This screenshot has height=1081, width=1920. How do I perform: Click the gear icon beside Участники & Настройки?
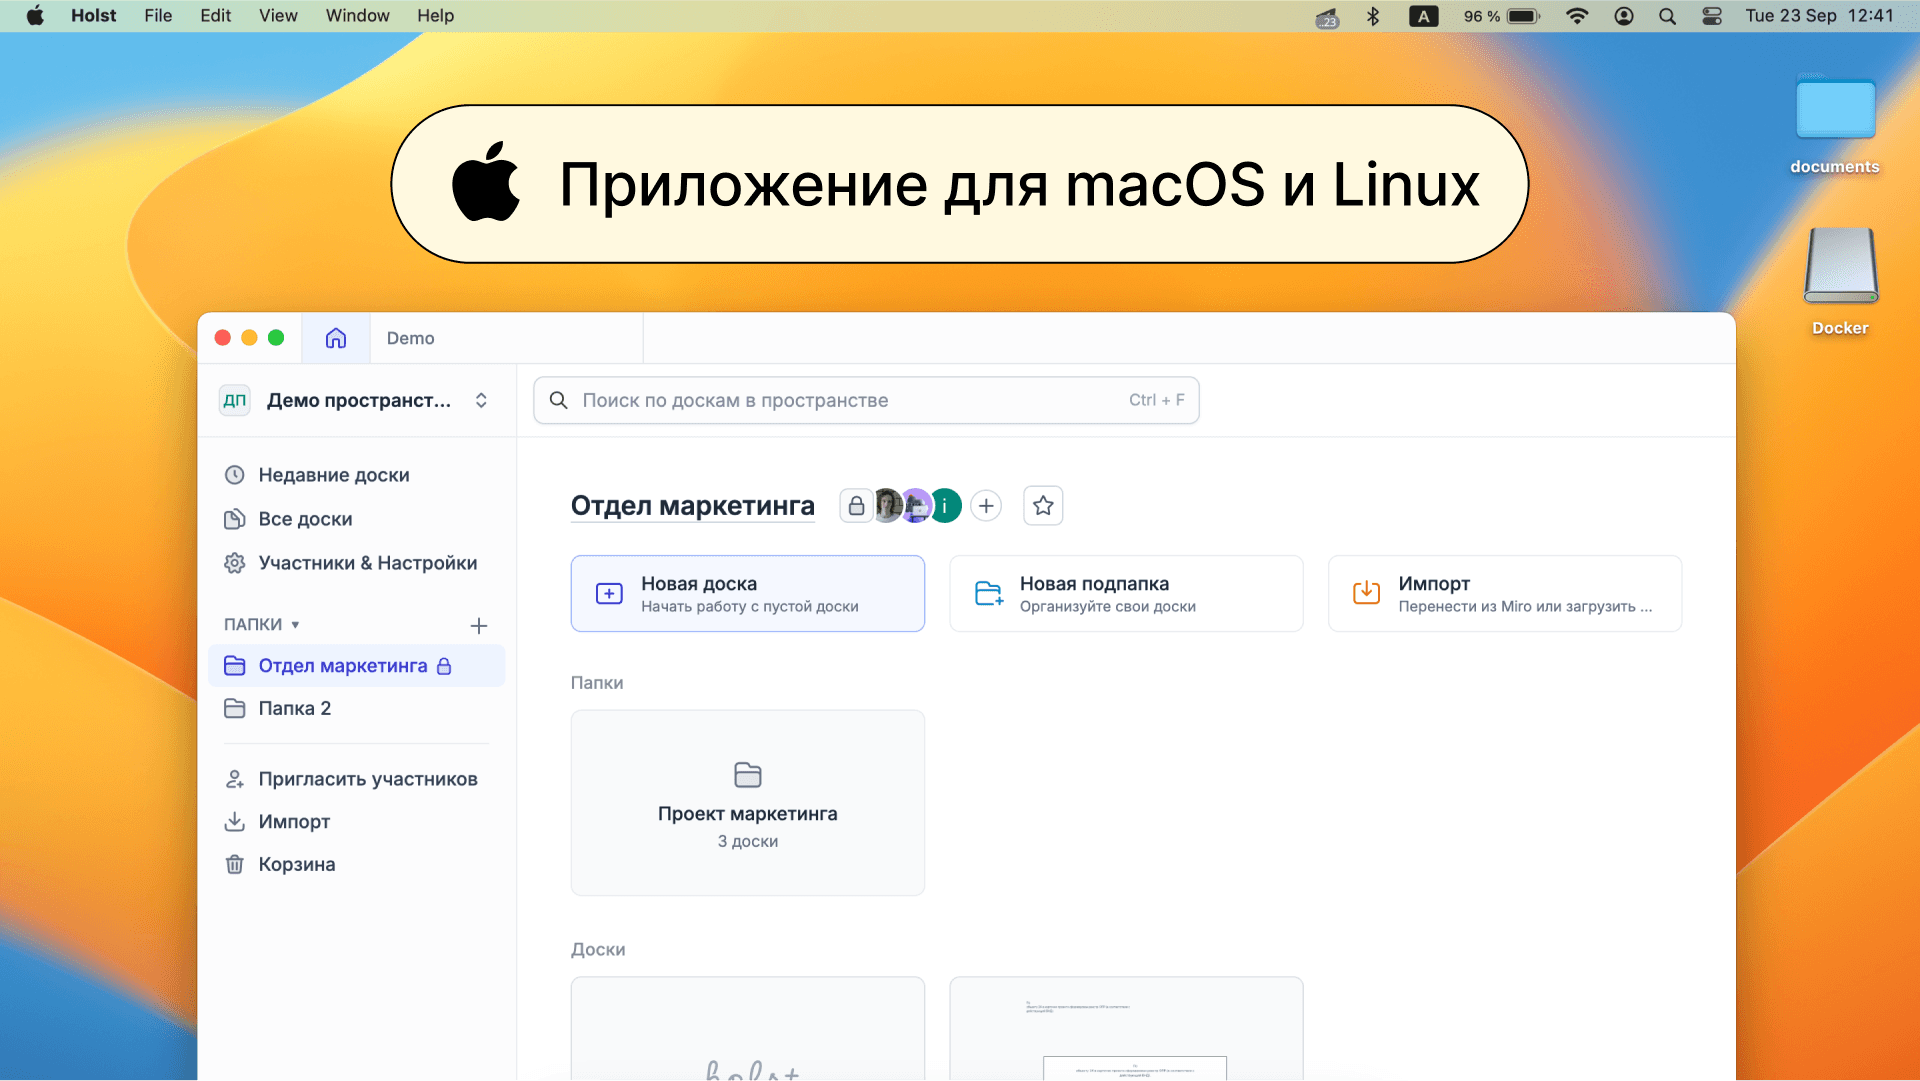click(234, 563)
